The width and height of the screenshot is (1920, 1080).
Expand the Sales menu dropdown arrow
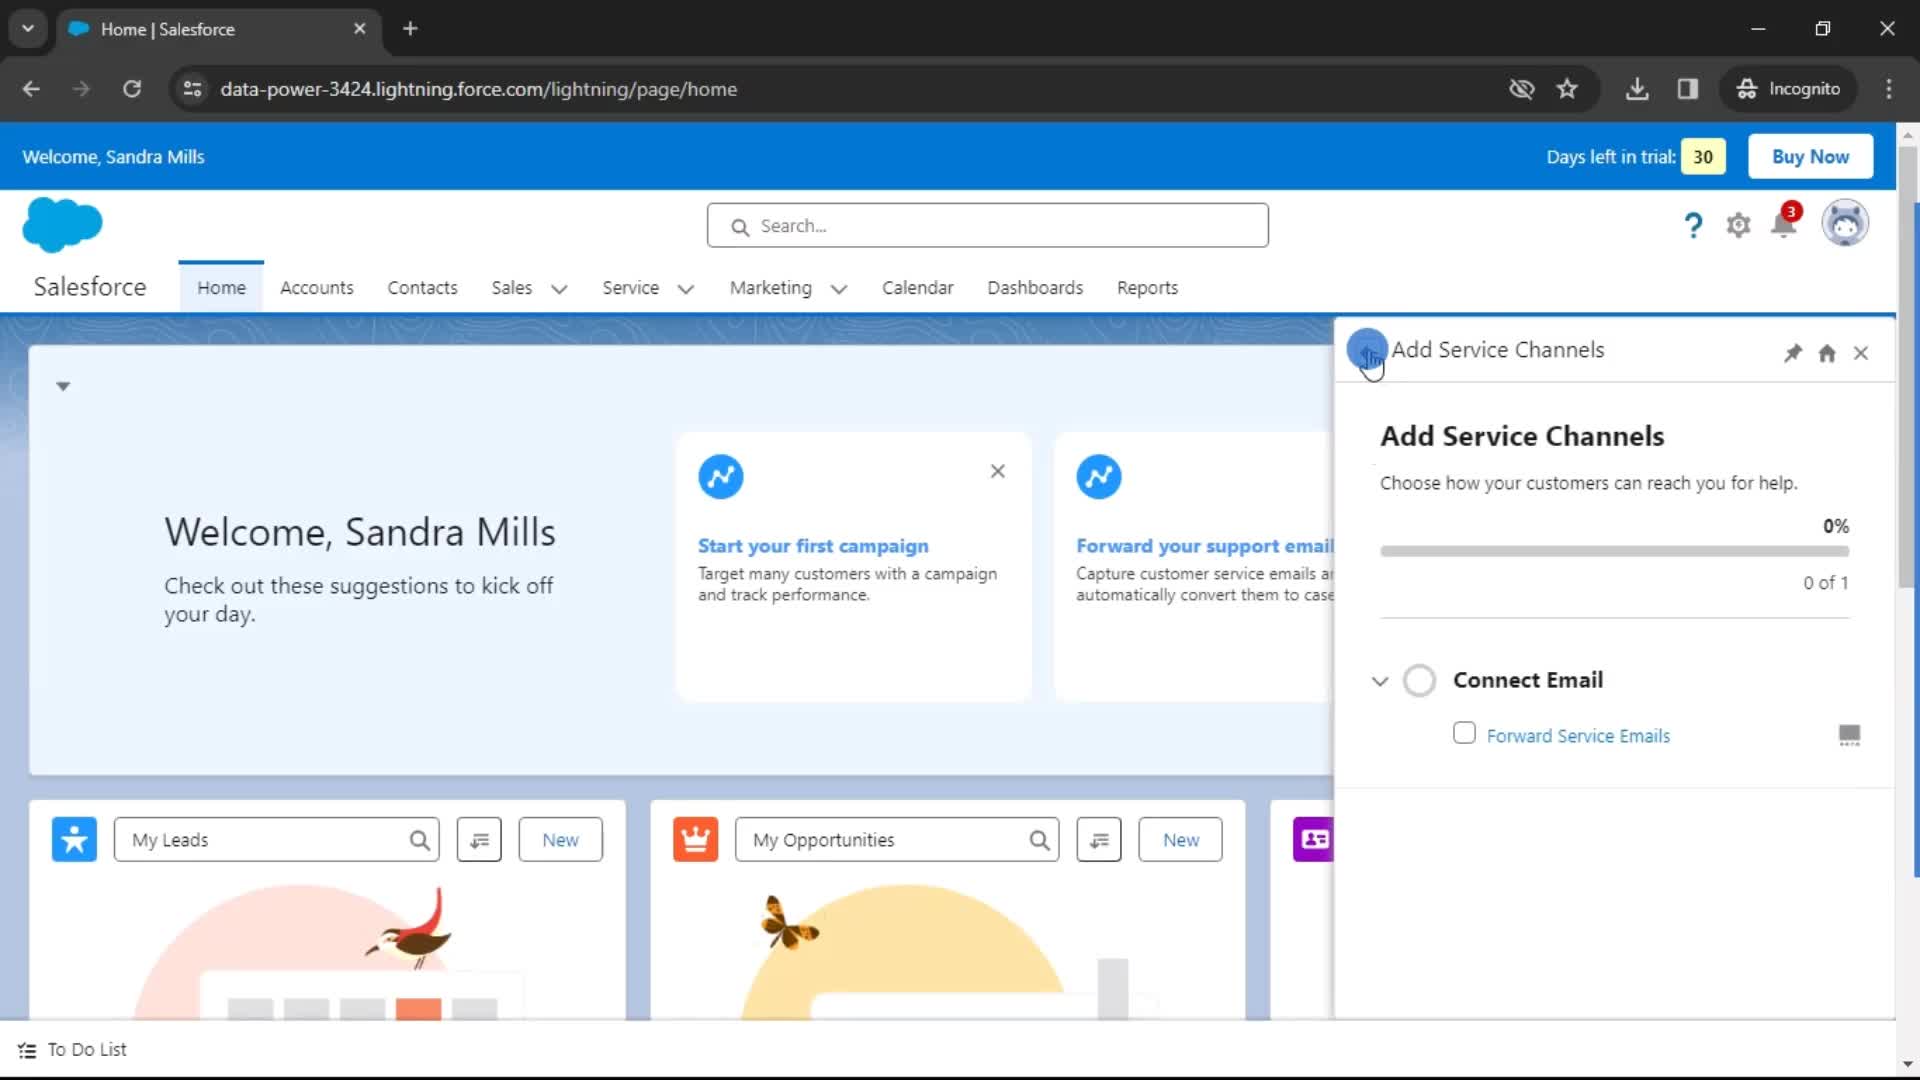pyautogui.click(x=560, y=289)
